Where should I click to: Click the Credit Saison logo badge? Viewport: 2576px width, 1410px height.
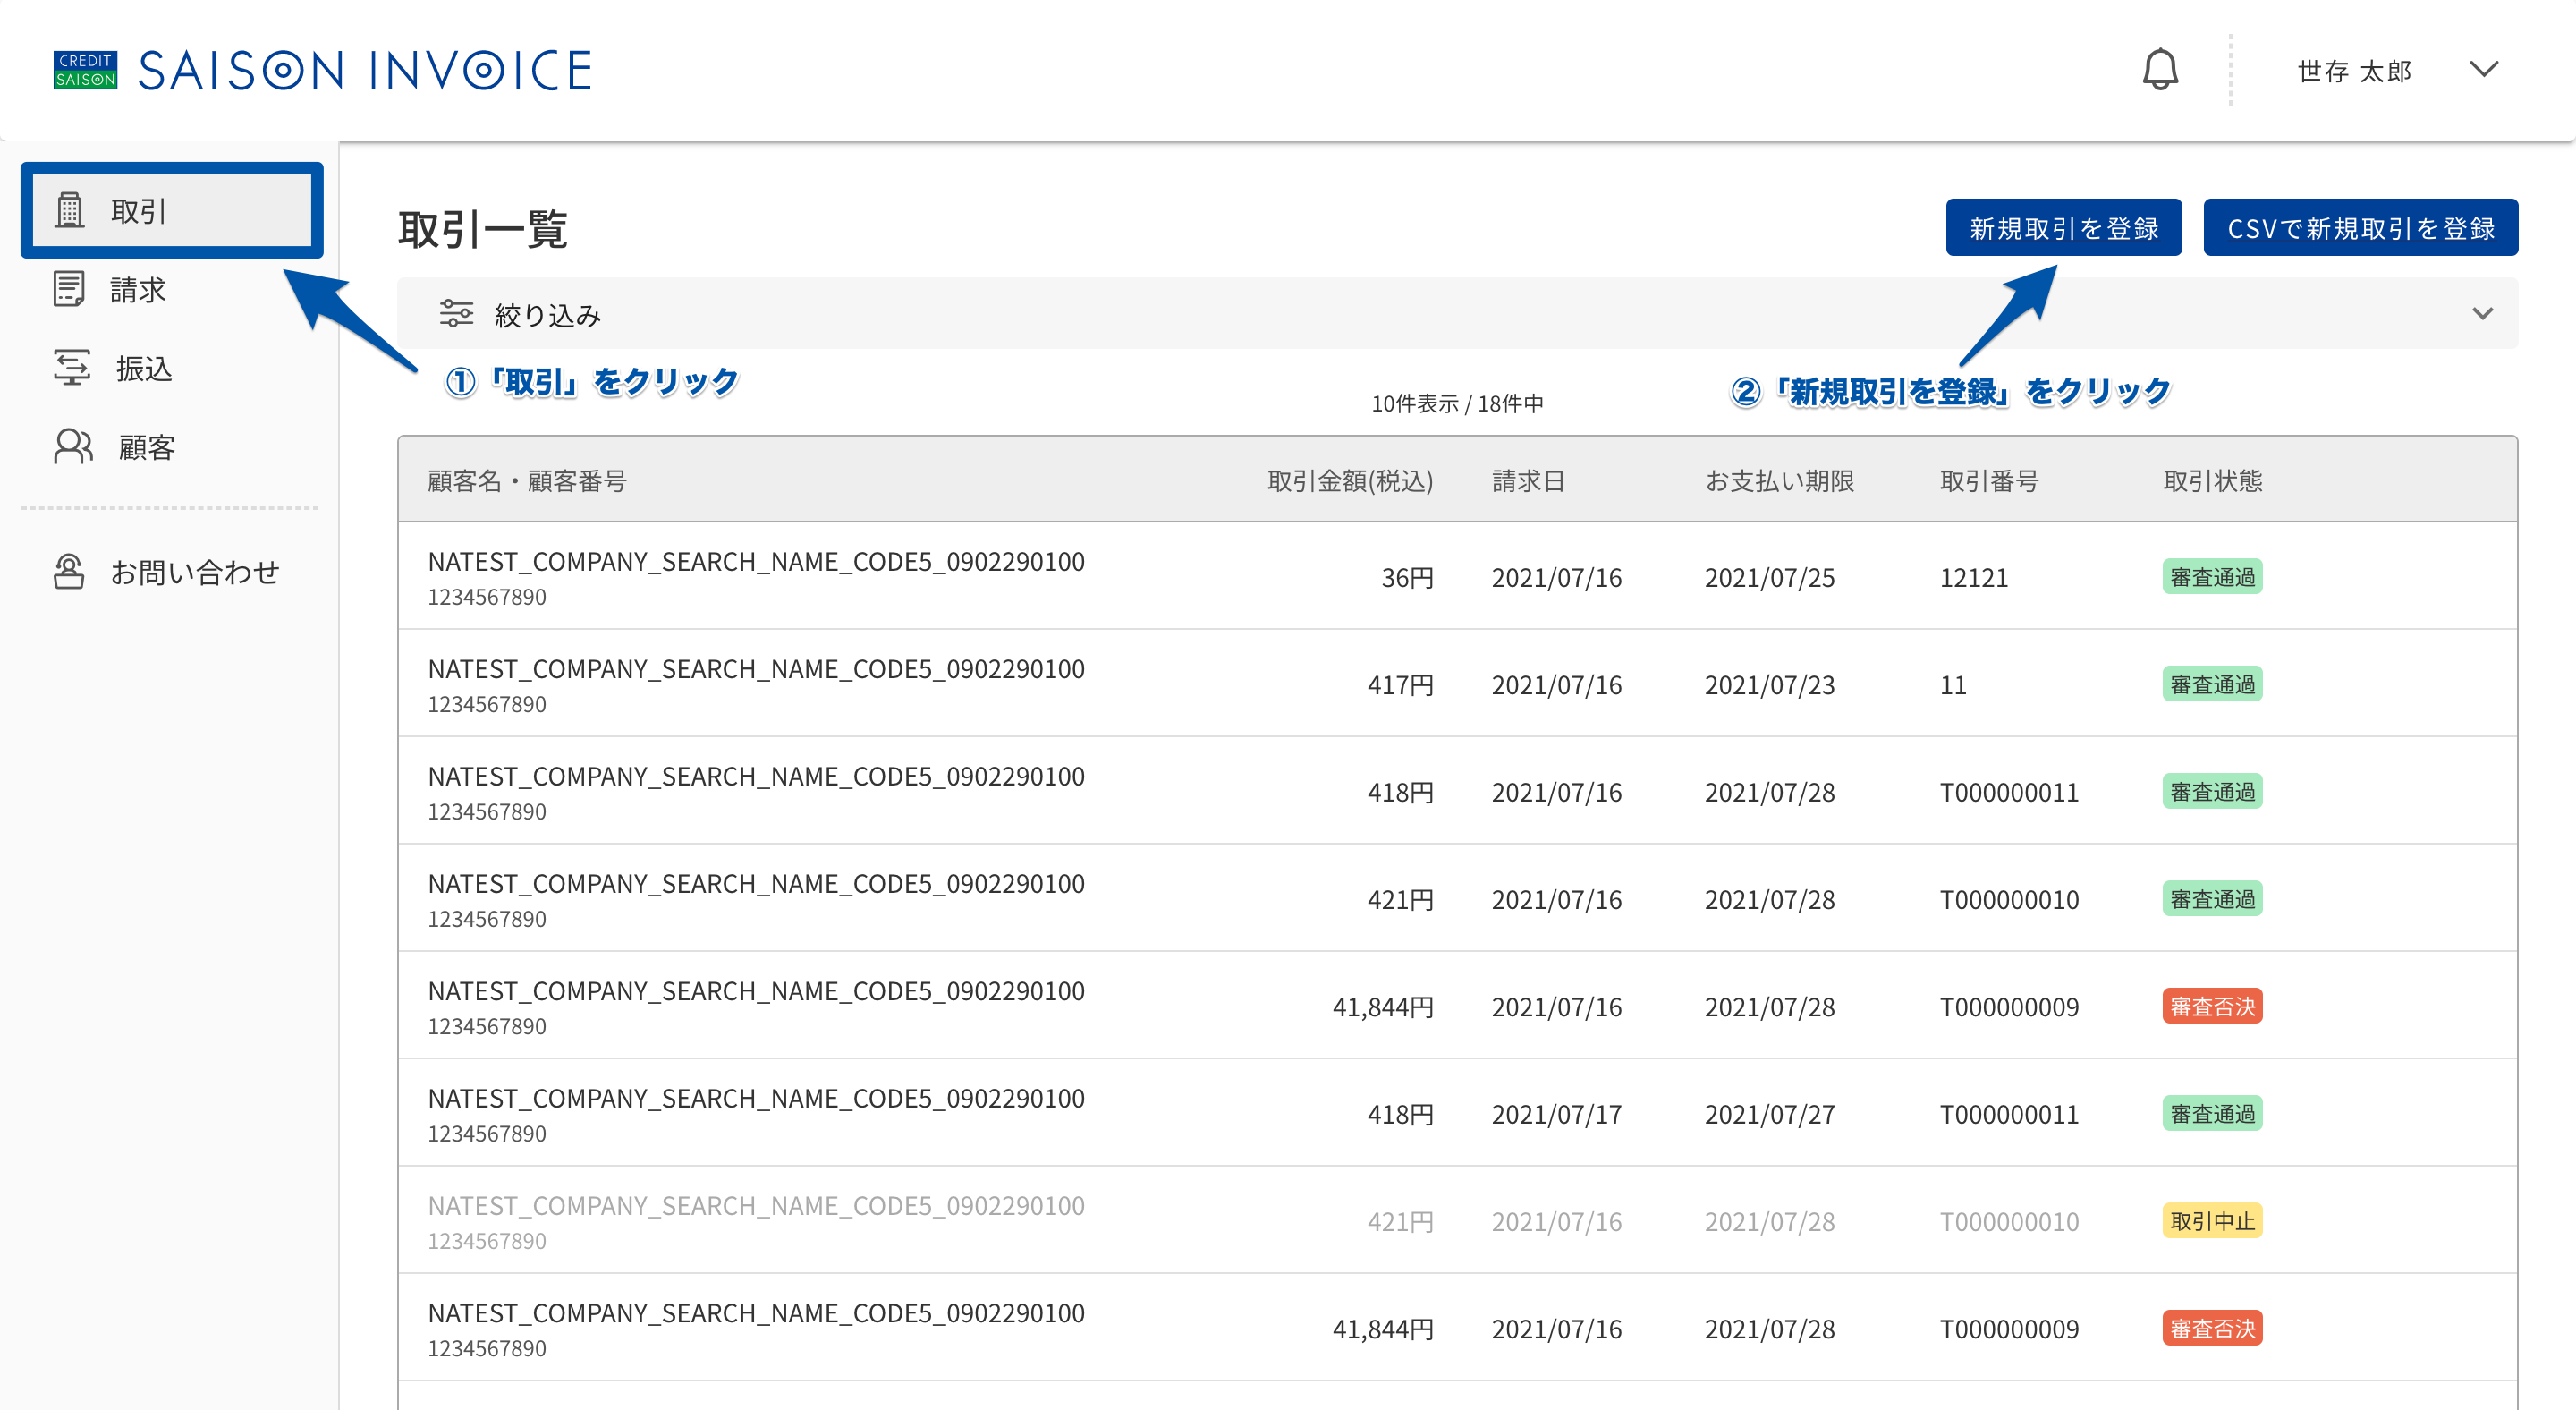tap(85, 70)
